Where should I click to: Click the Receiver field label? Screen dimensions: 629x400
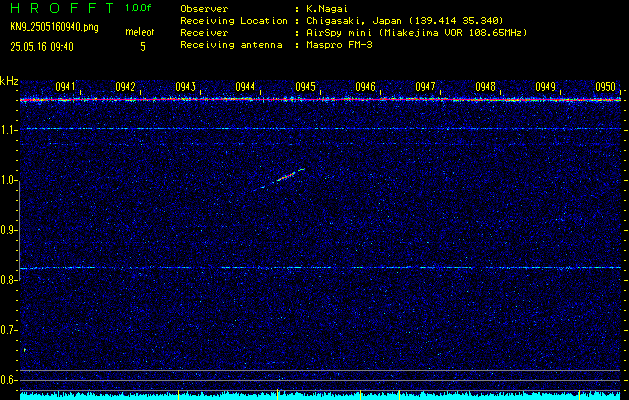[204, 33]
